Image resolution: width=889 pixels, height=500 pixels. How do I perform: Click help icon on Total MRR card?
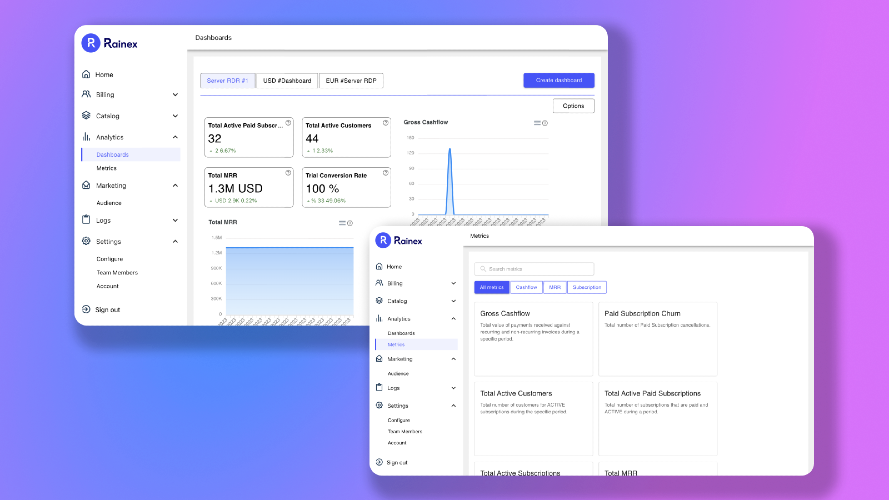click(x=288, y=173)
